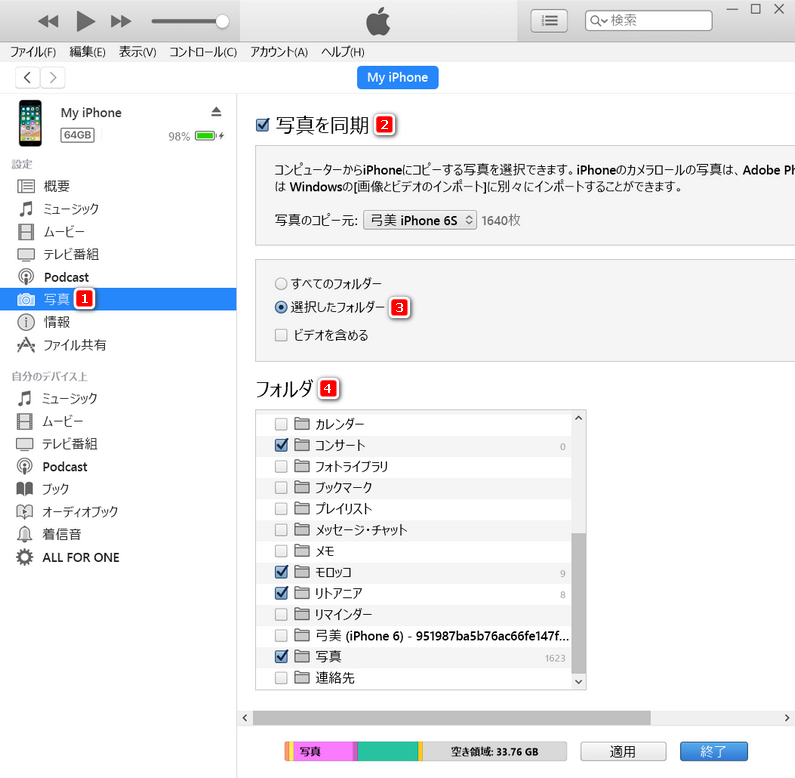Select 写真 in the sidebar
Viewport: 795px width, 778px height.
coord(118,299)
